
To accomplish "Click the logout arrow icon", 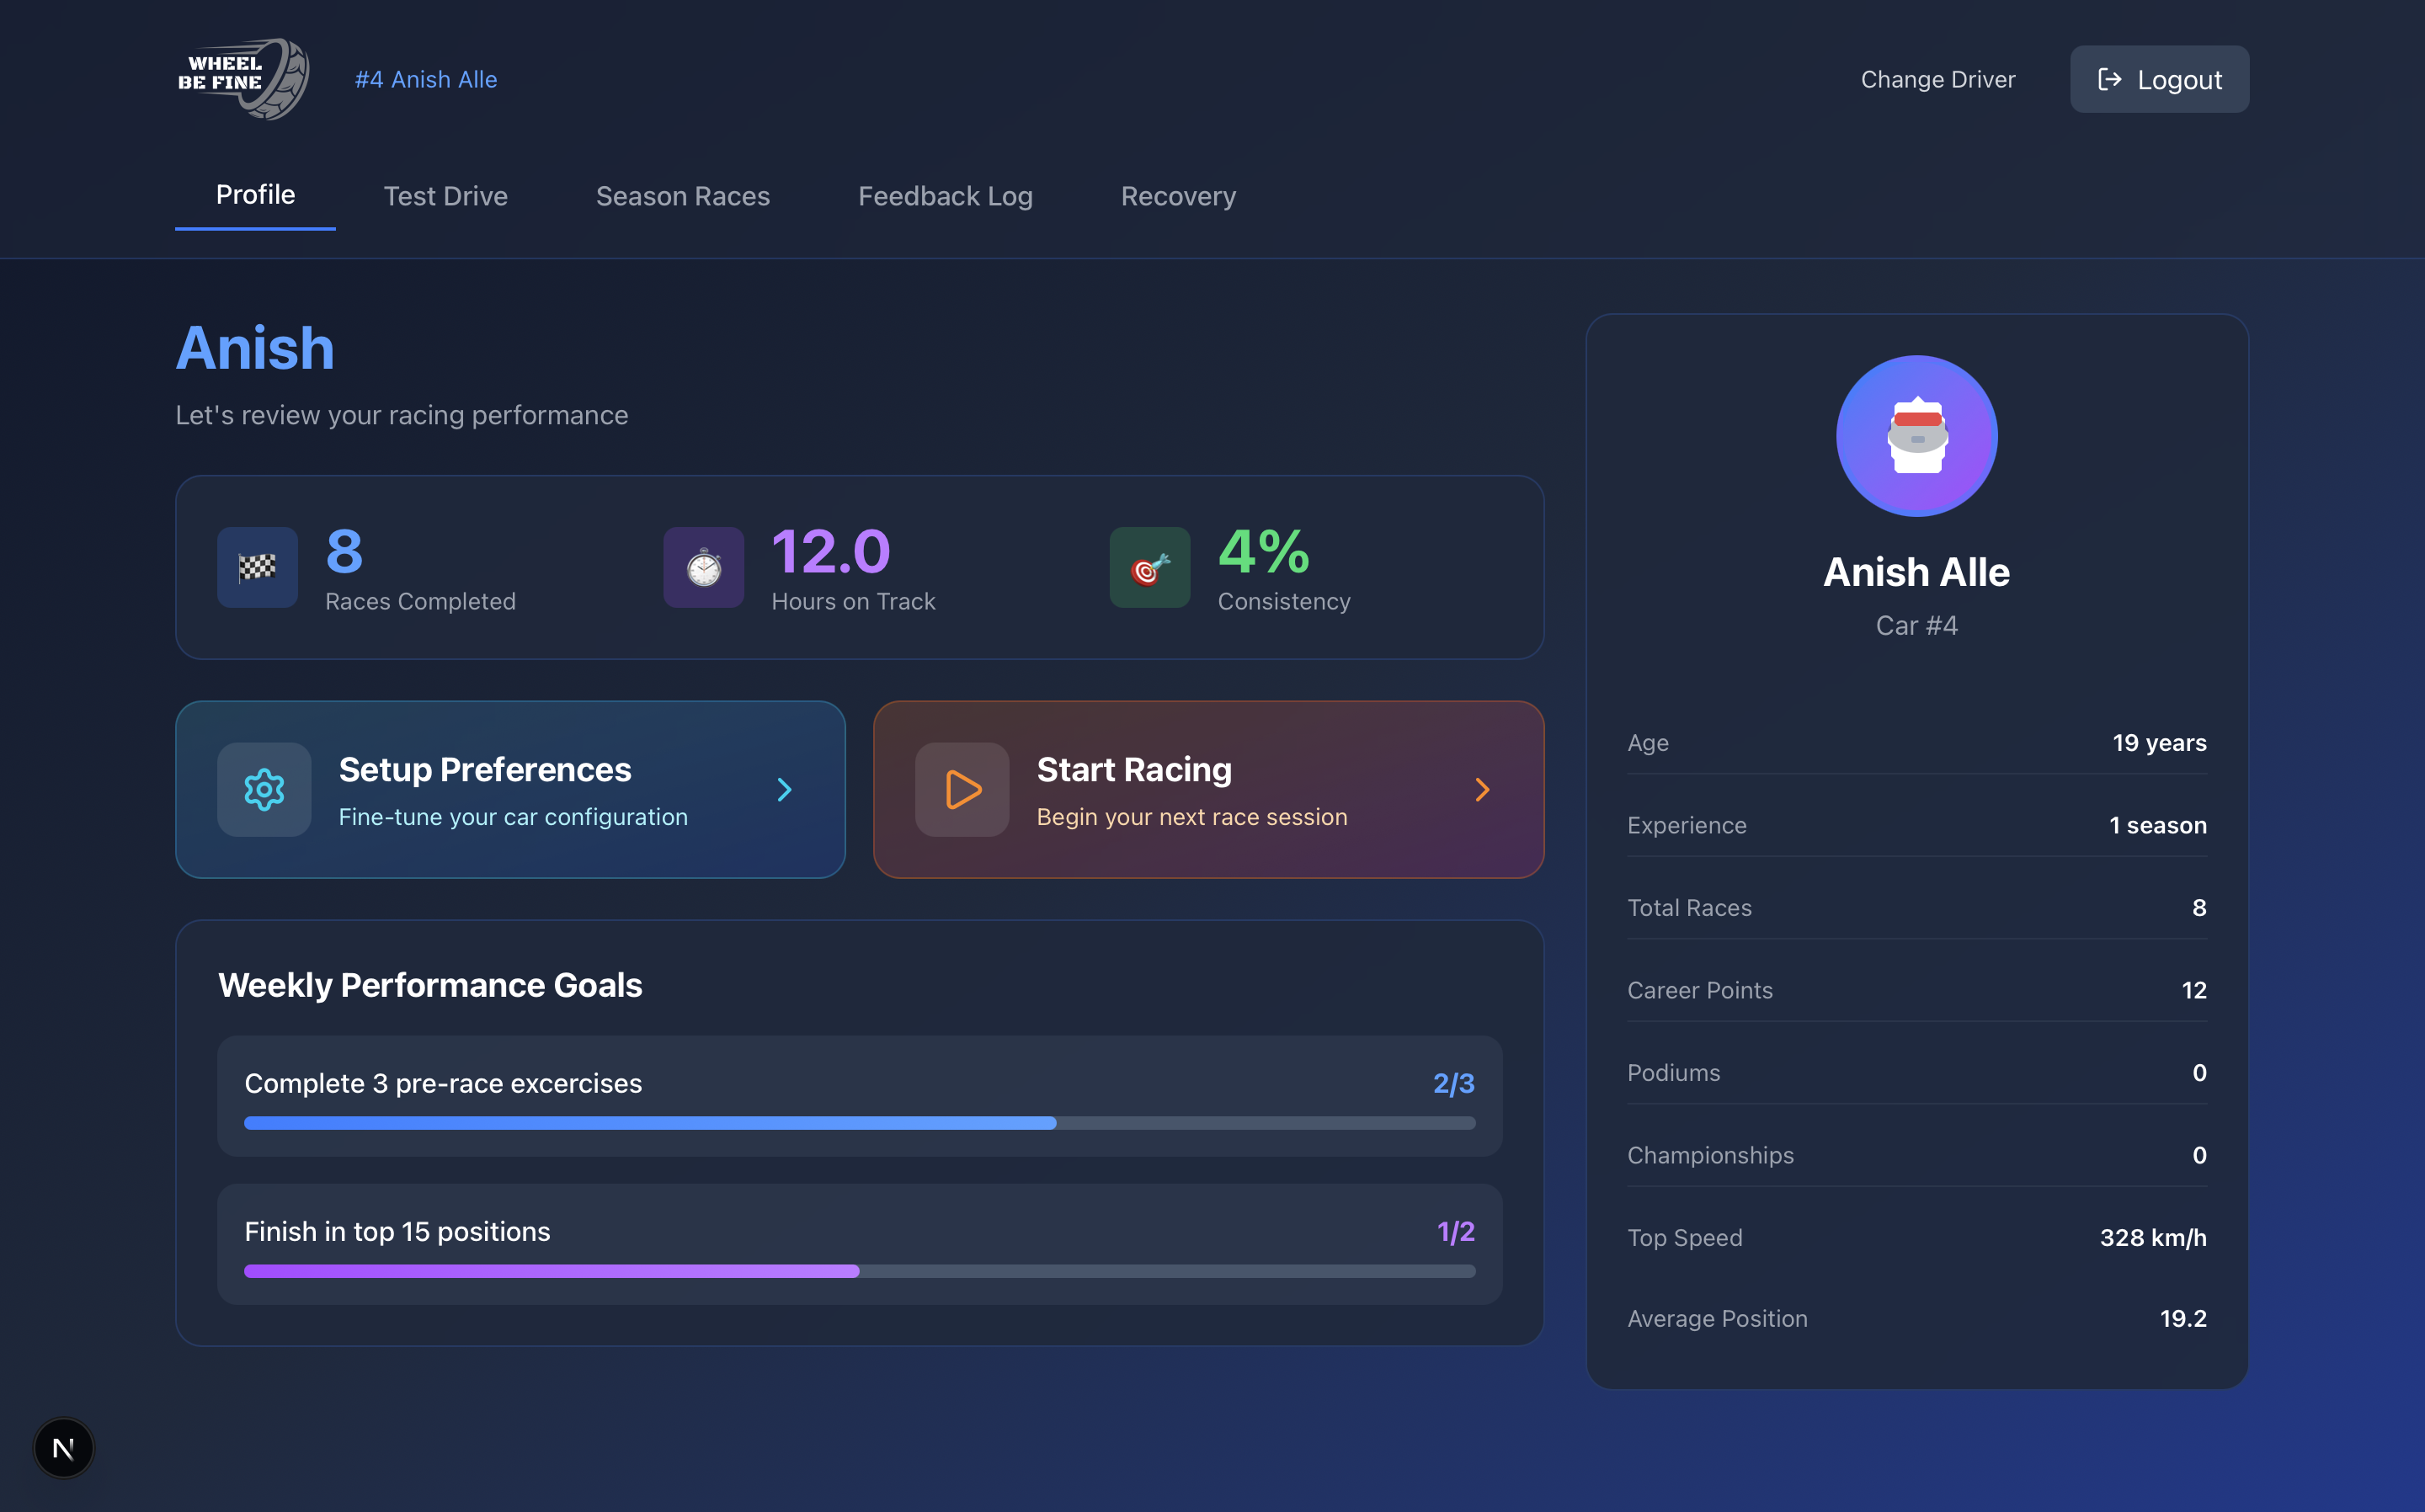I will coord(2109,79).
